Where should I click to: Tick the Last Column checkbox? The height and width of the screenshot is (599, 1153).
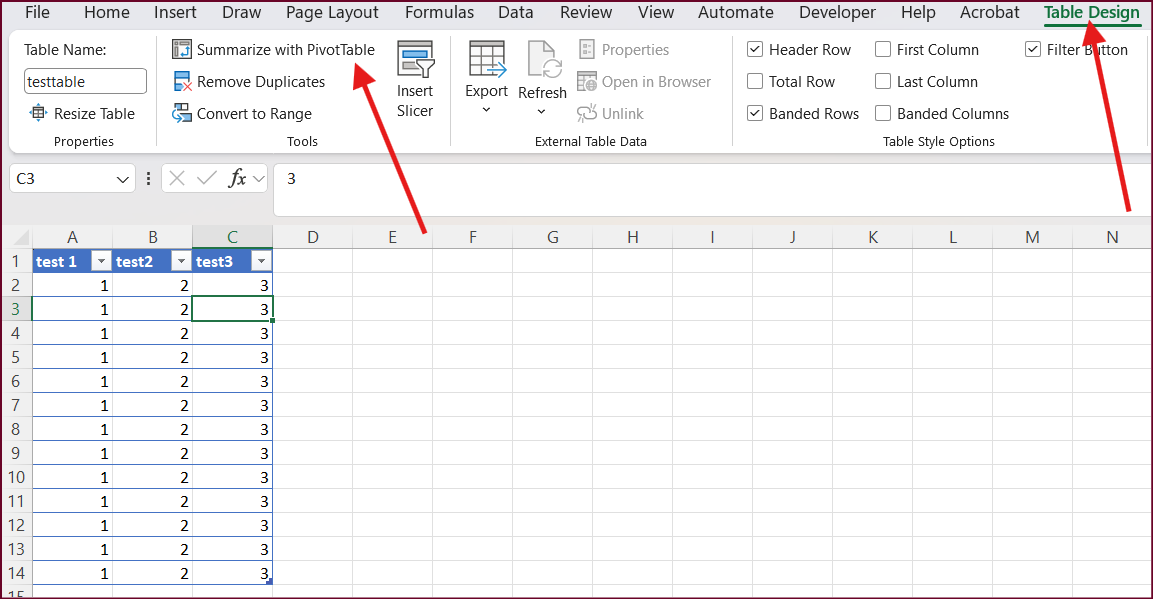point(883,82)
